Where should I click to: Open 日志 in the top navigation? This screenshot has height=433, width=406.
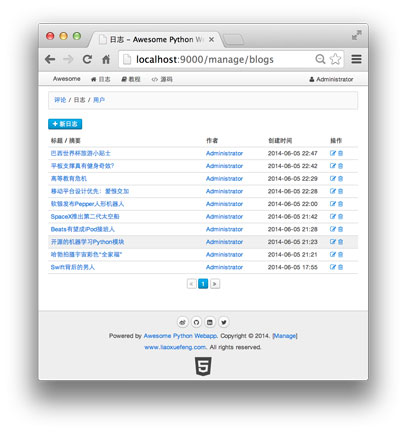(100, 79)
